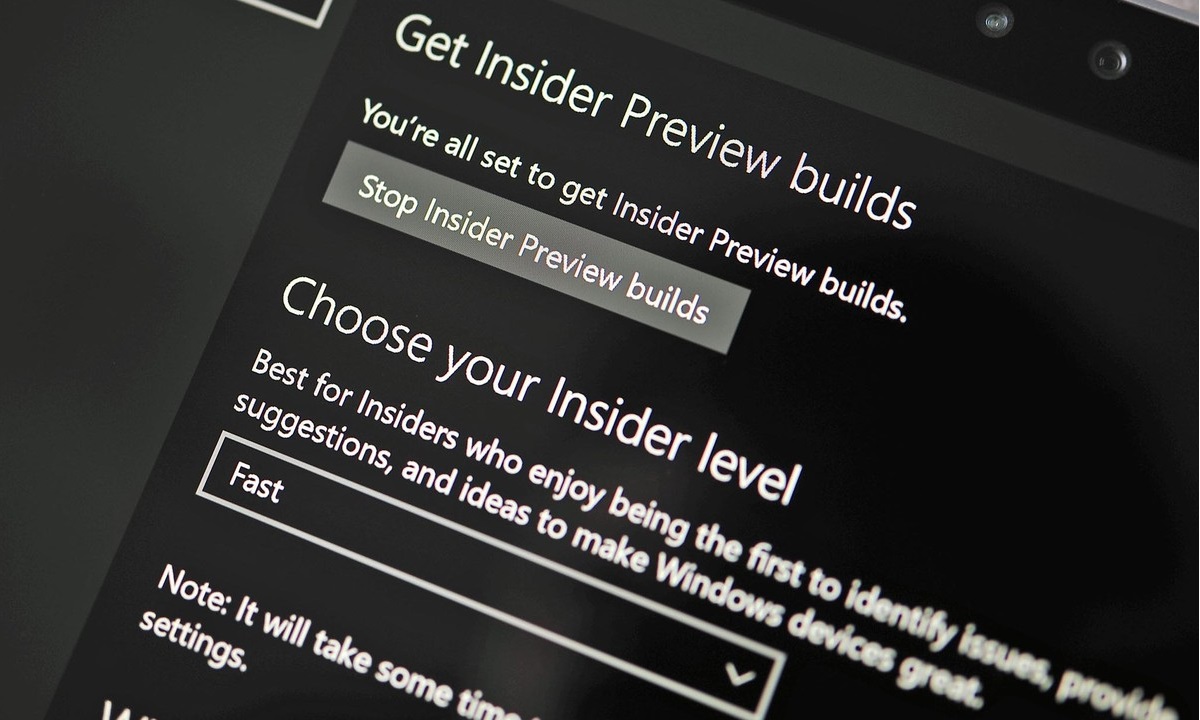Click text "You're all set to get Insider Preview builds."
The height and width of the screenshot is (720, 1200).
633,211
